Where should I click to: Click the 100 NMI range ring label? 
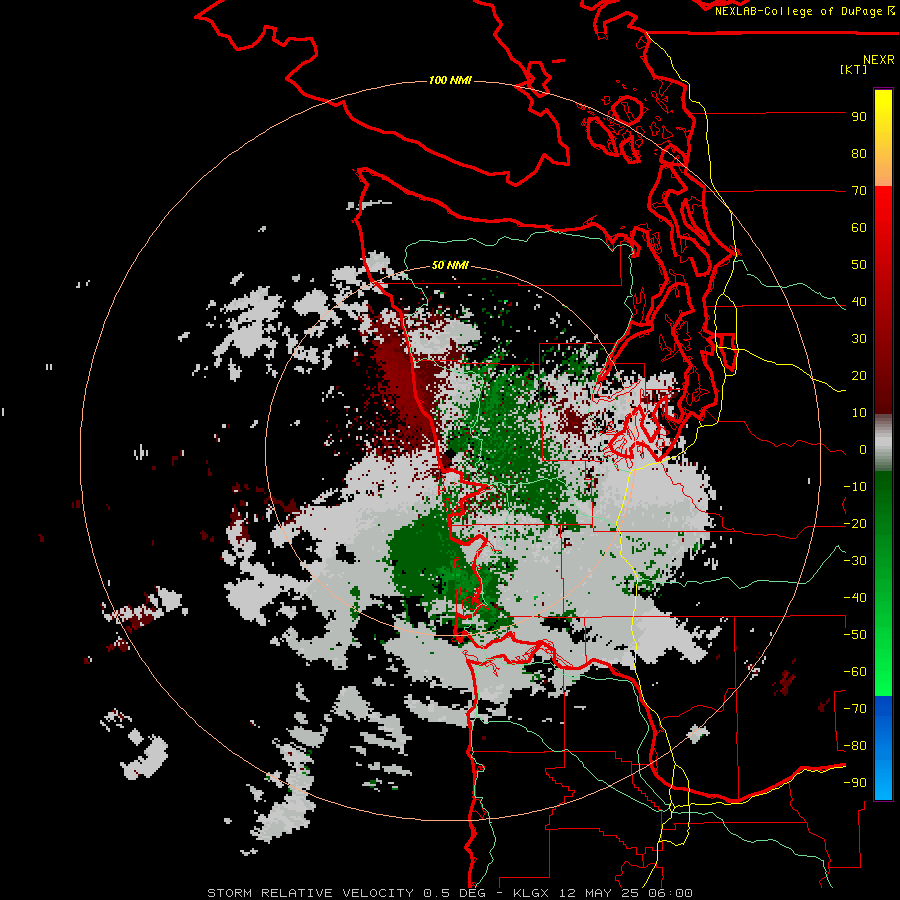click(x=450, y=80)
